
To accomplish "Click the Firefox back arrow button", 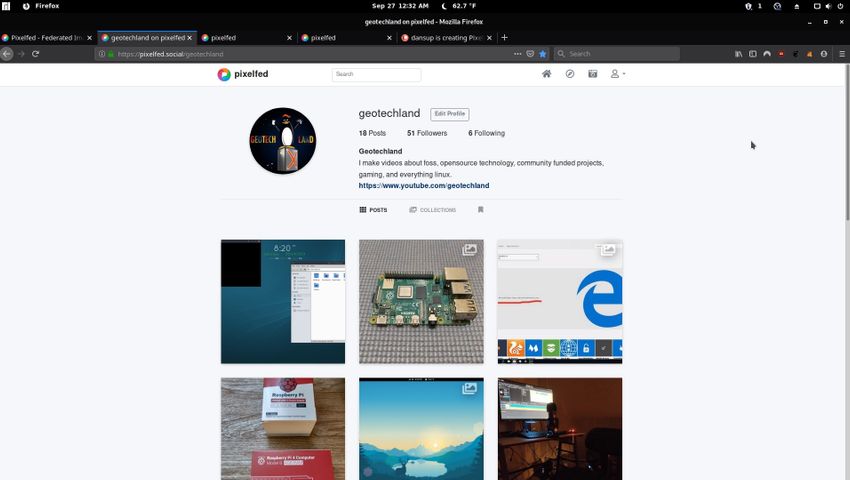I will (x=7, y=54).
